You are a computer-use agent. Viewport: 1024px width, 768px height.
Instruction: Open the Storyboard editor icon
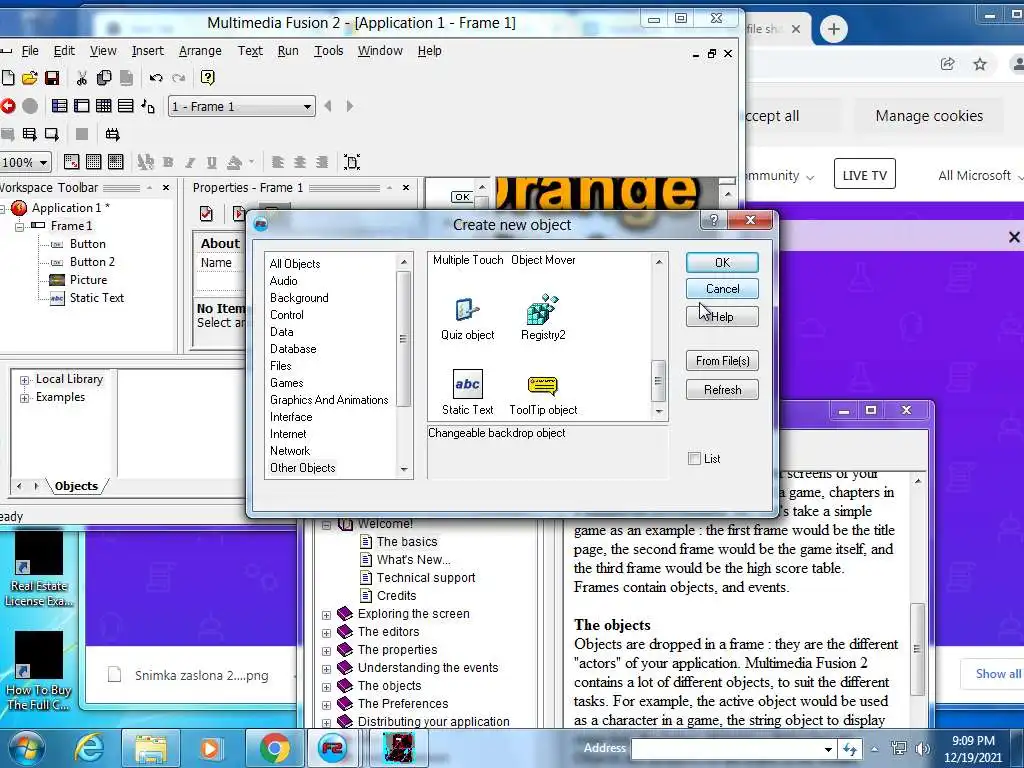pyautogui.click(x=59, y=106)
